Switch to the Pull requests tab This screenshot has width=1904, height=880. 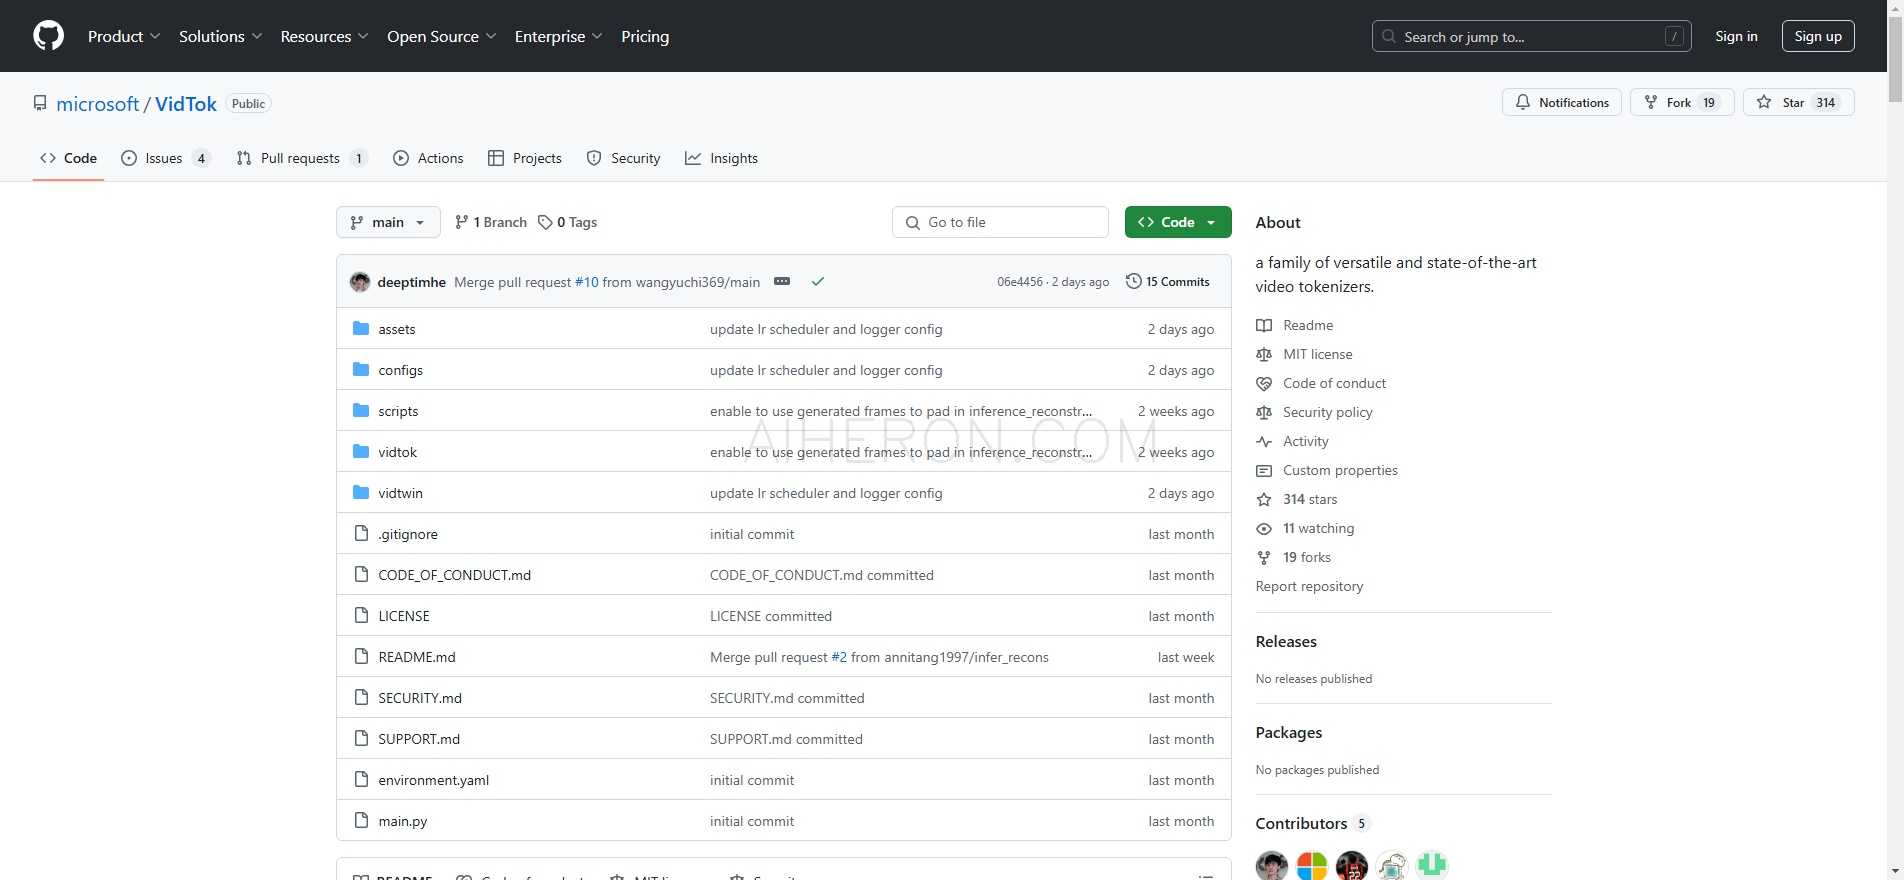301,158
